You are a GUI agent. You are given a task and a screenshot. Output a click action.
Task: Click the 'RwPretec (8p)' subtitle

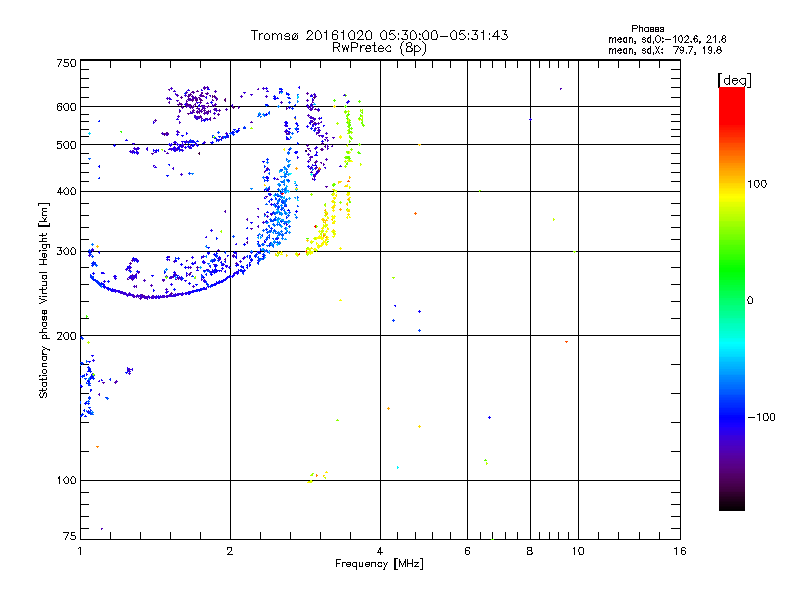point(379,48)
